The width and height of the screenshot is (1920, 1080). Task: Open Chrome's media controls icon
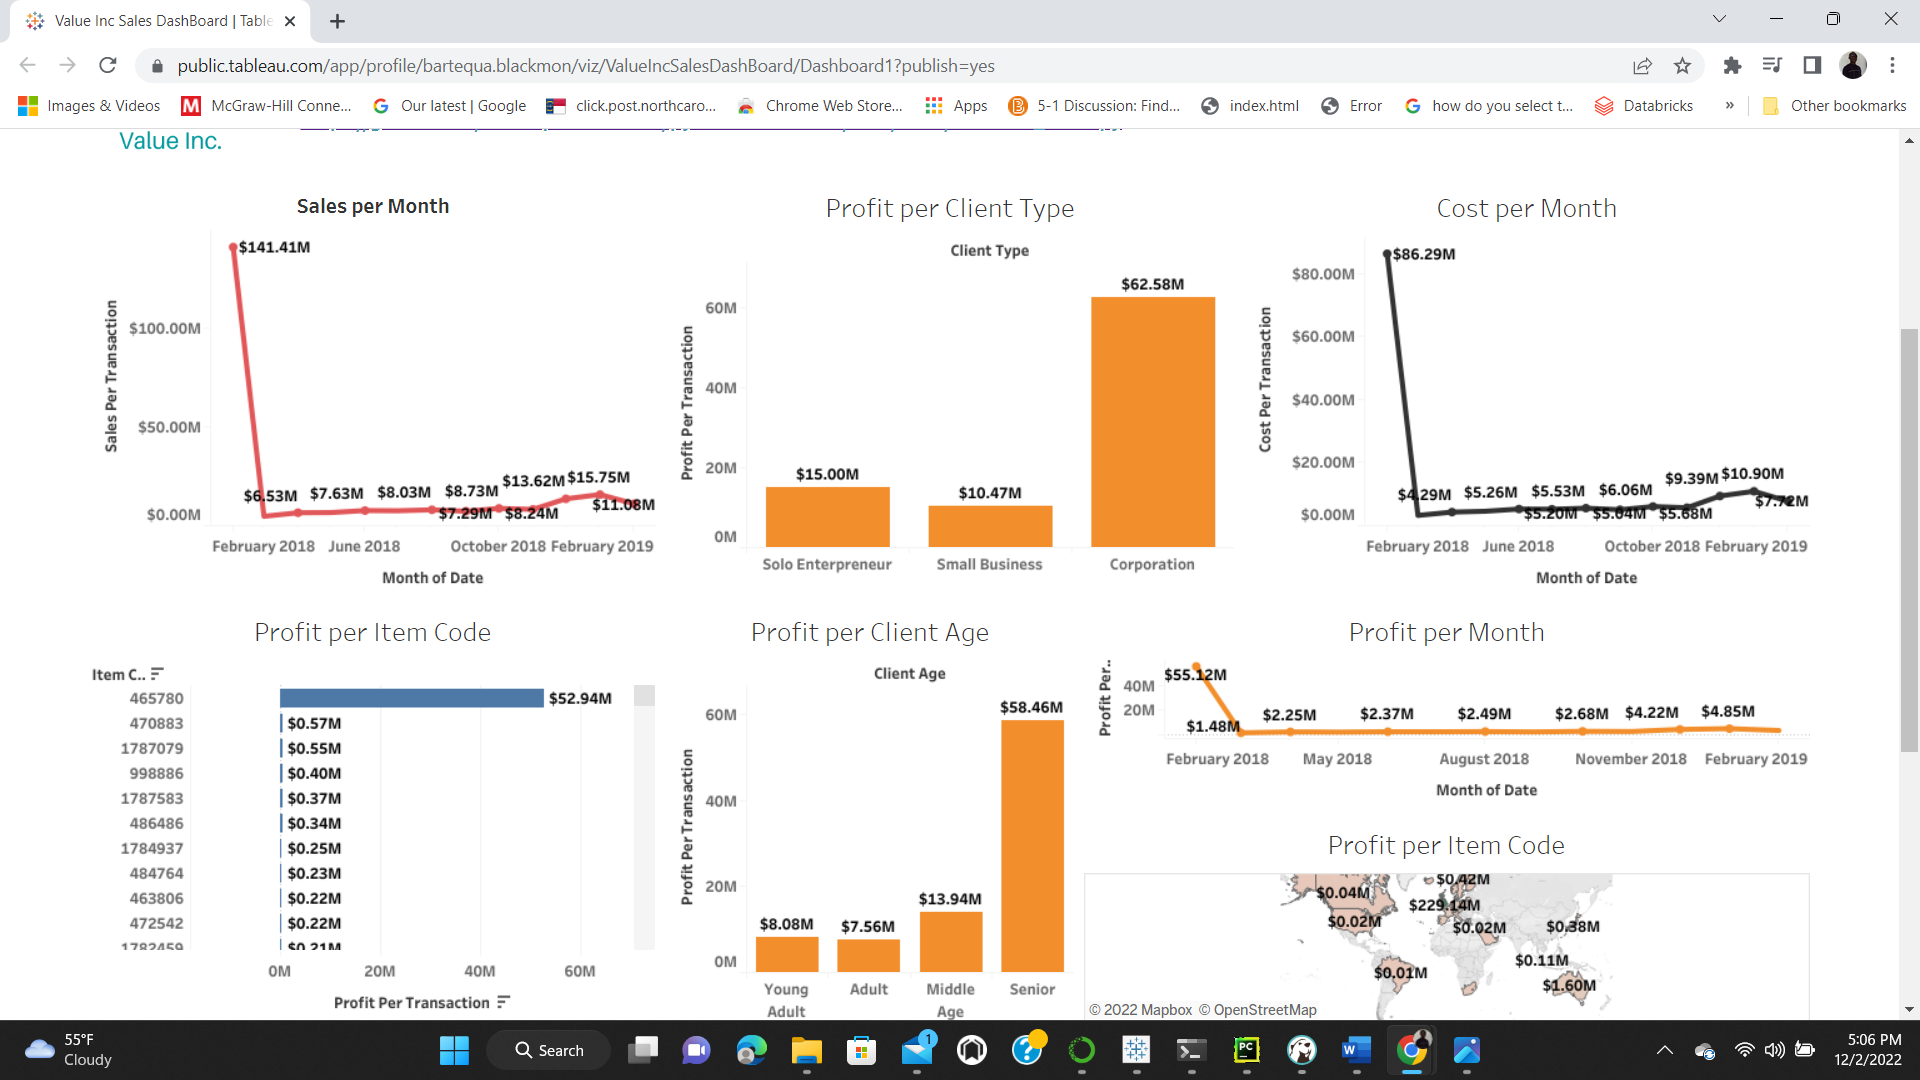[x=1771, y=66]
